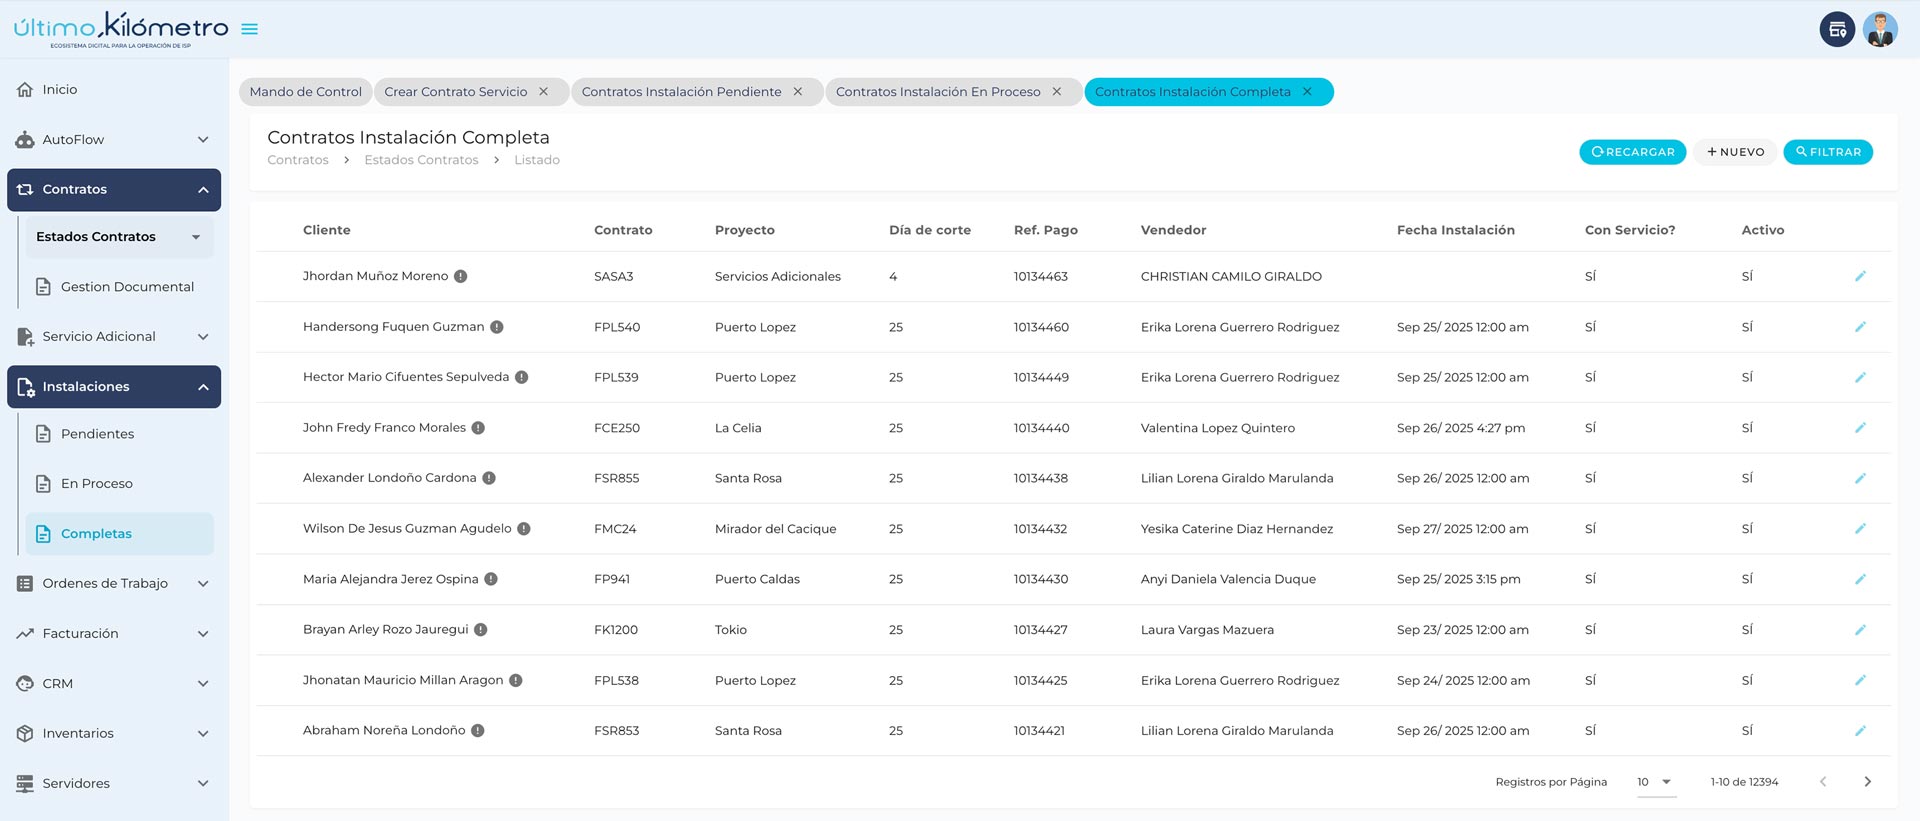Click the hamburger menu icon beside the logo
The image size is (1920, 821).
pos(250,29)
